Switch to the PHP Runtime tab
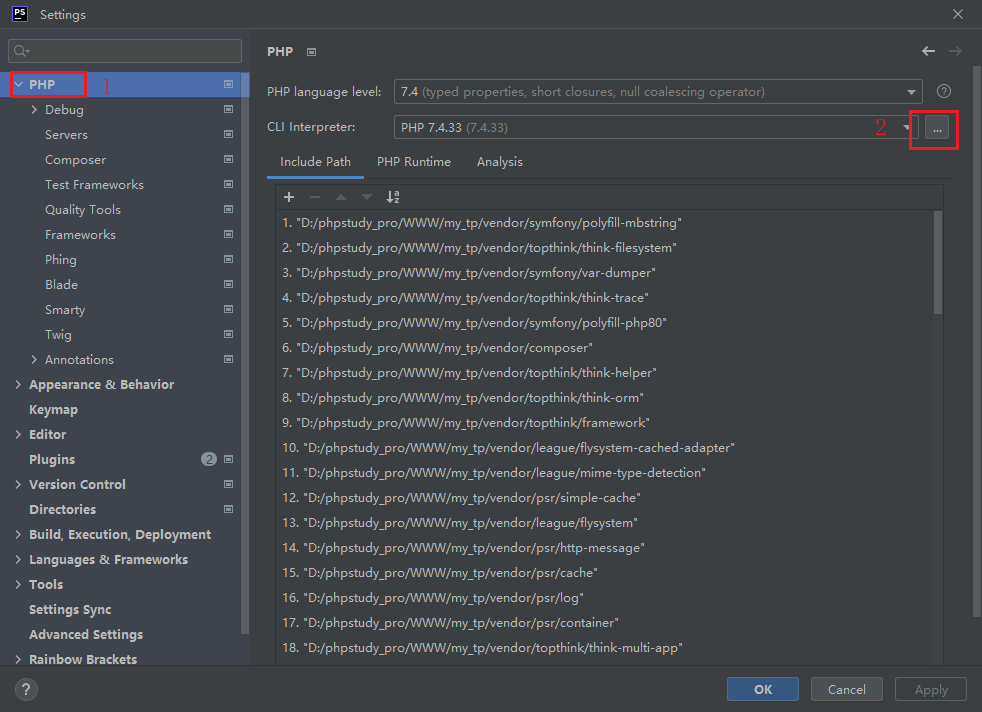 (x=413, y=162)
